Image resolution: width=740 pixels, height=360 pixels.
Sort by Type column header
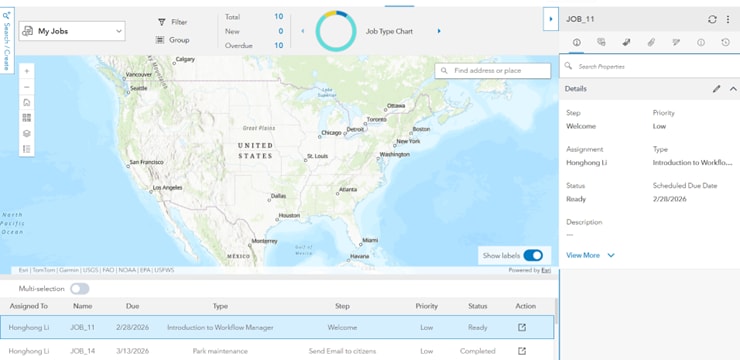pyautogui.click(x=220, y=306)
